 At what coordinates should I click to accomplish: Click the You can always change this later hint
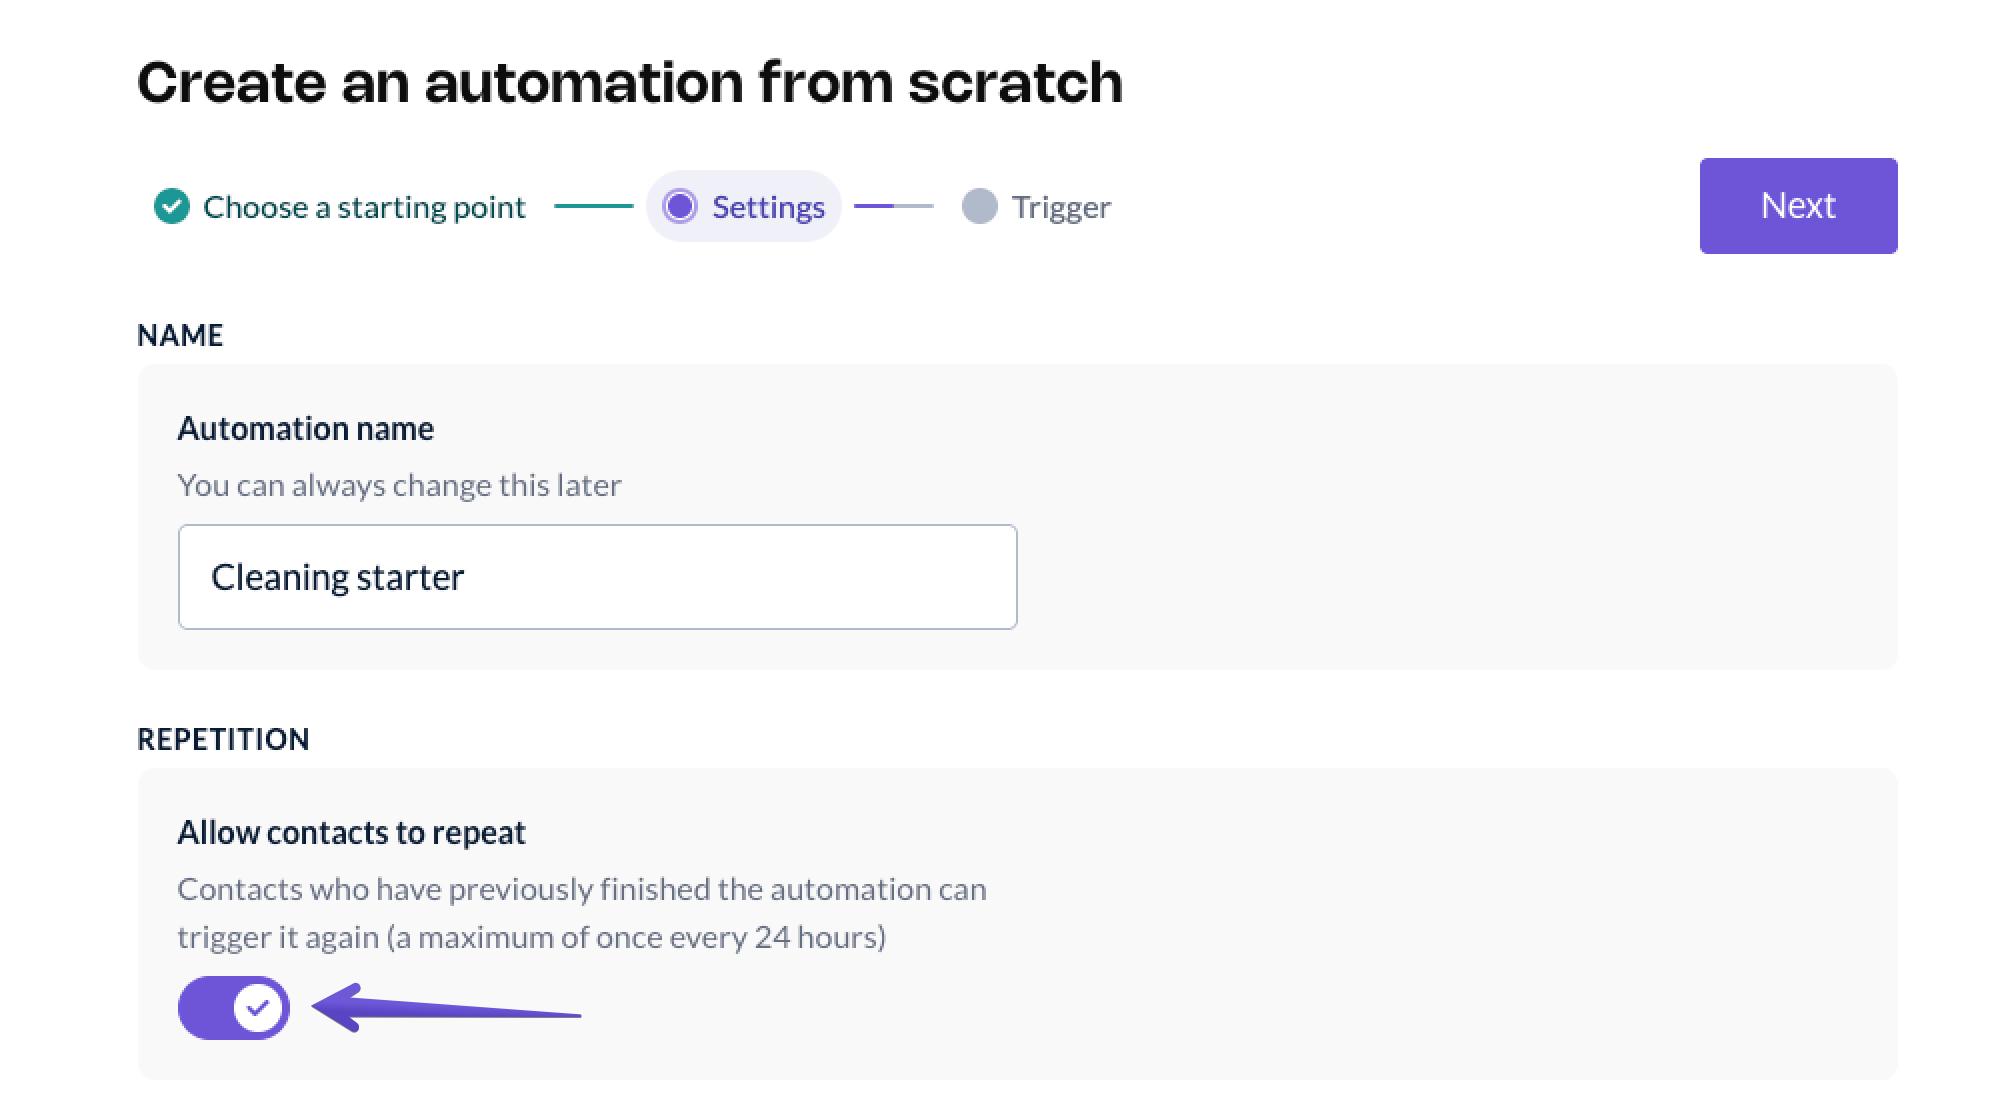pyautogui.click(x=399, y=485)
